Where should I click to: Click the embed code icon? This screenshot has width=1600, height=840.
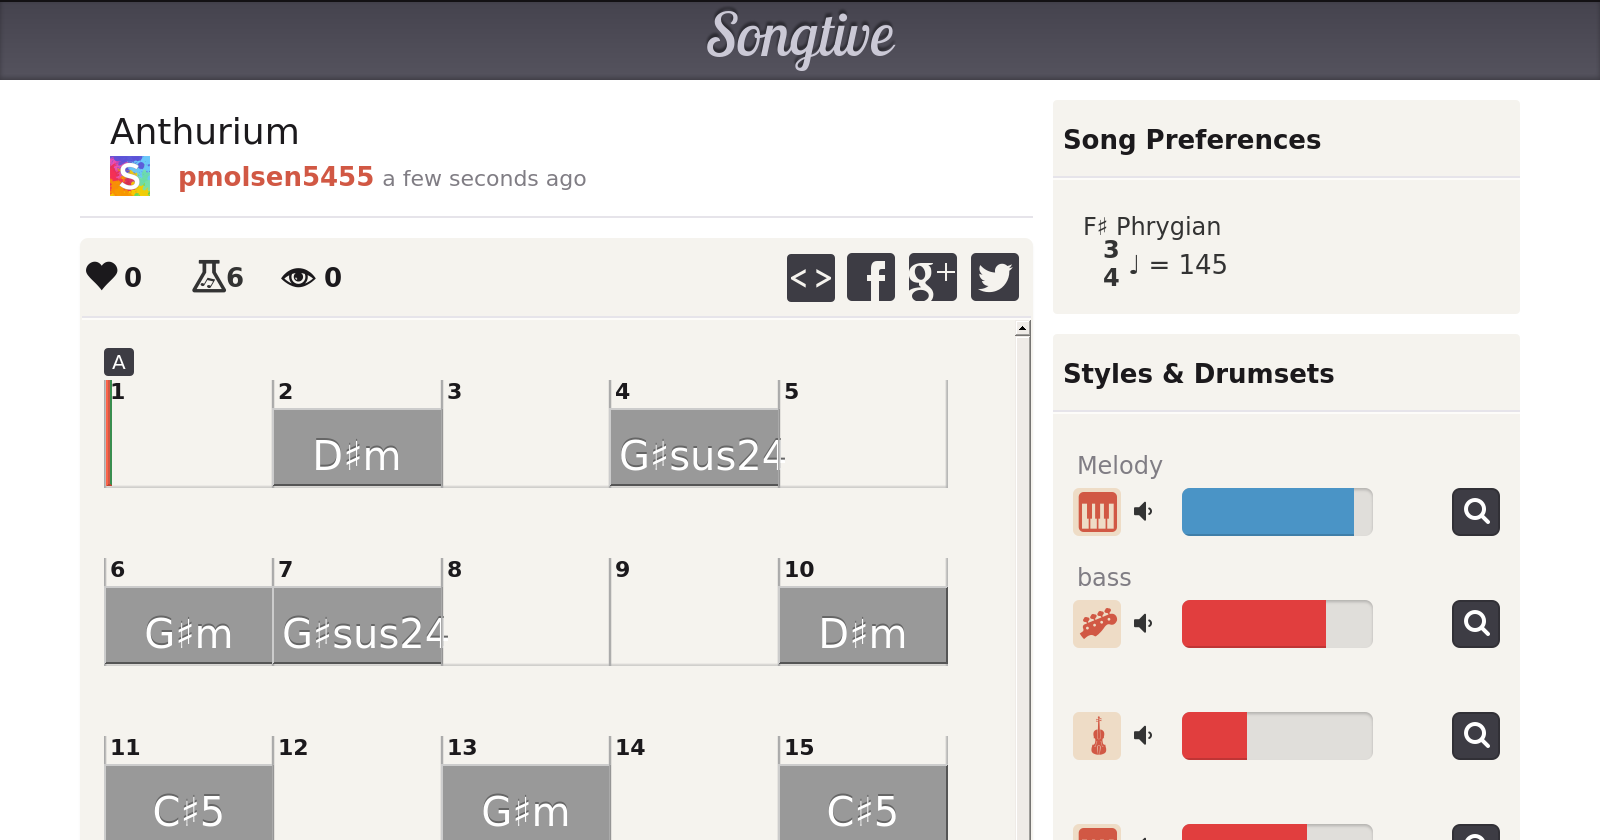(810, 277)
